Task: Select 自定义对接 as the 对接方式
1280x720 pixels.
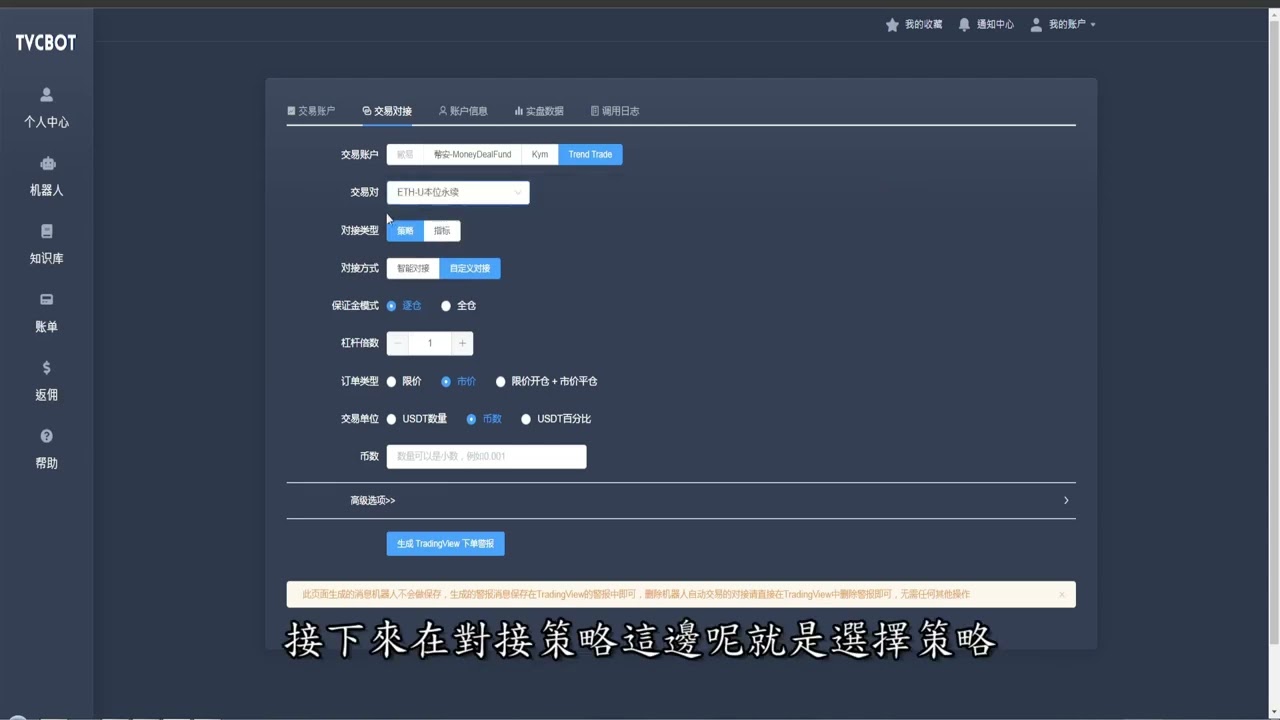Action: click(x=470, y=268)
